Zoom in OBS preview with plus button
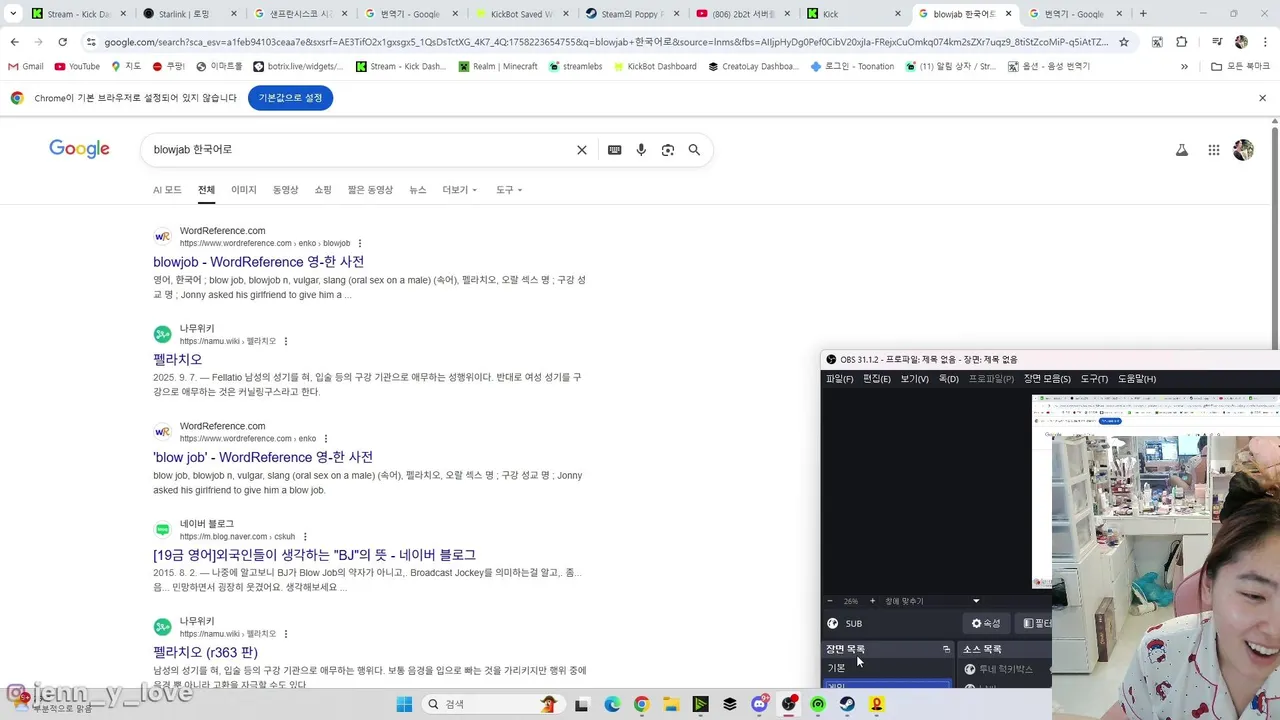 tap(872, 601)
